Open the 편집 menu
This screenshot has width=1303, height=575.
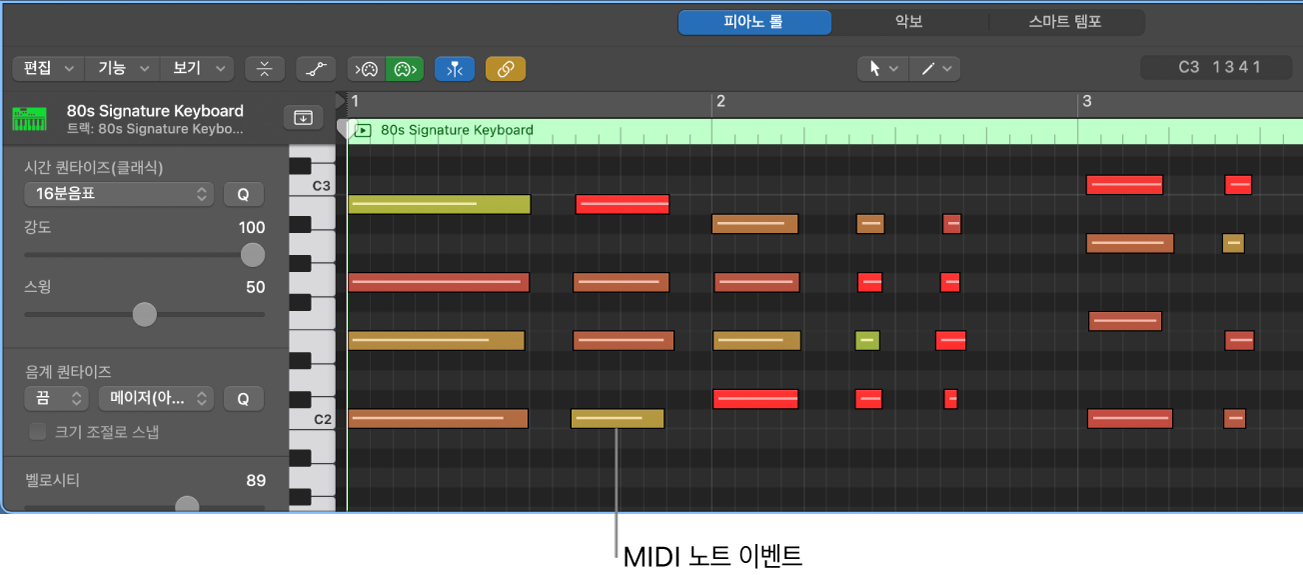(48, 68)
